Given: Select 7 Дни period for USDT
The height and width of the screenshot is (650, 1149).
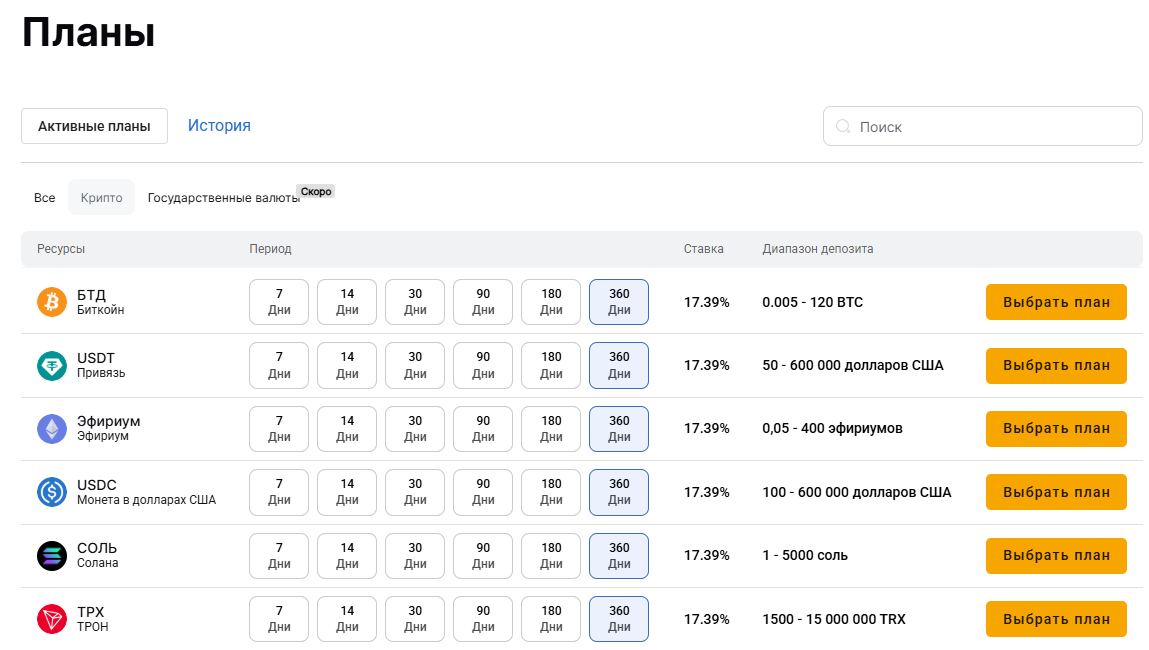Looking at the screenshot, I should point(279,365).
